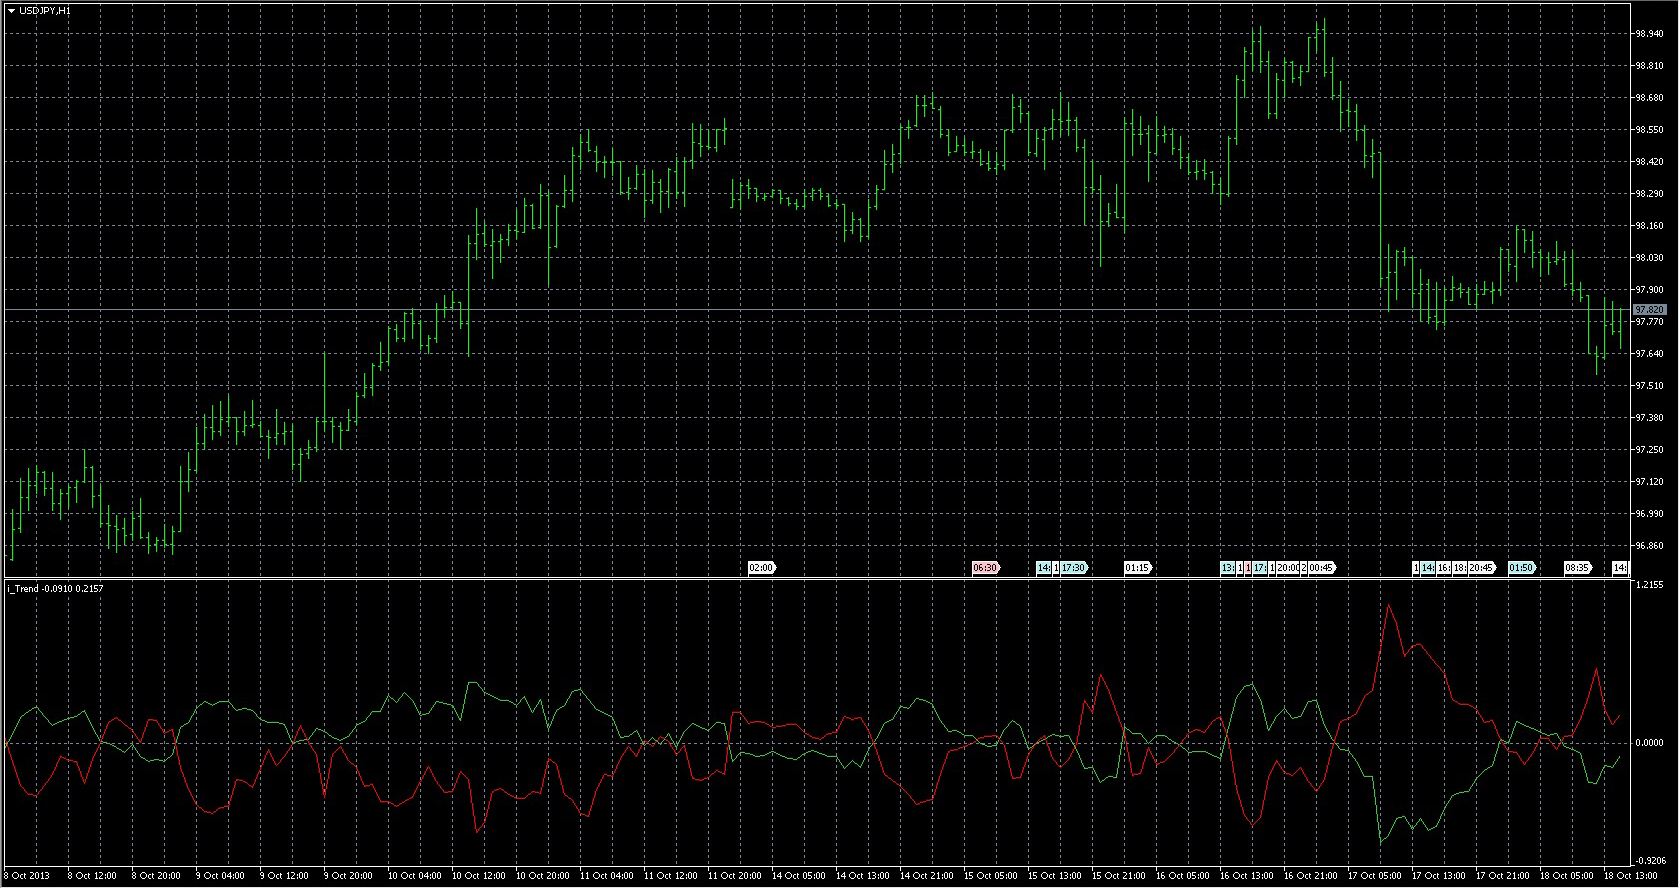Image resolution: width=1680 pixels, height=888 pixels.
Task: Click the 96.860 price axis label
Action: point(1649,546)
